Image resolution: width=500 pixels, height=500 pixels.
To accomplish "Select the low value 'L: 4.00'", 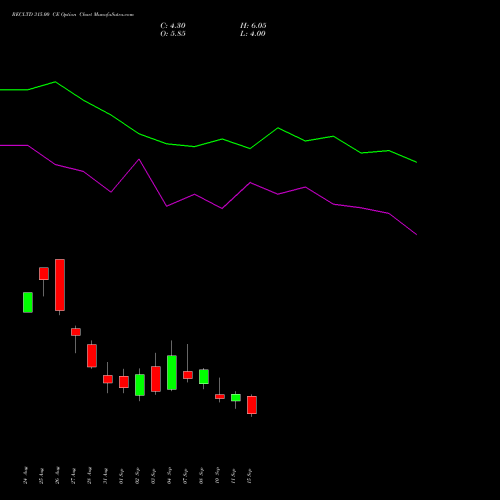I will tap(253, 34).
